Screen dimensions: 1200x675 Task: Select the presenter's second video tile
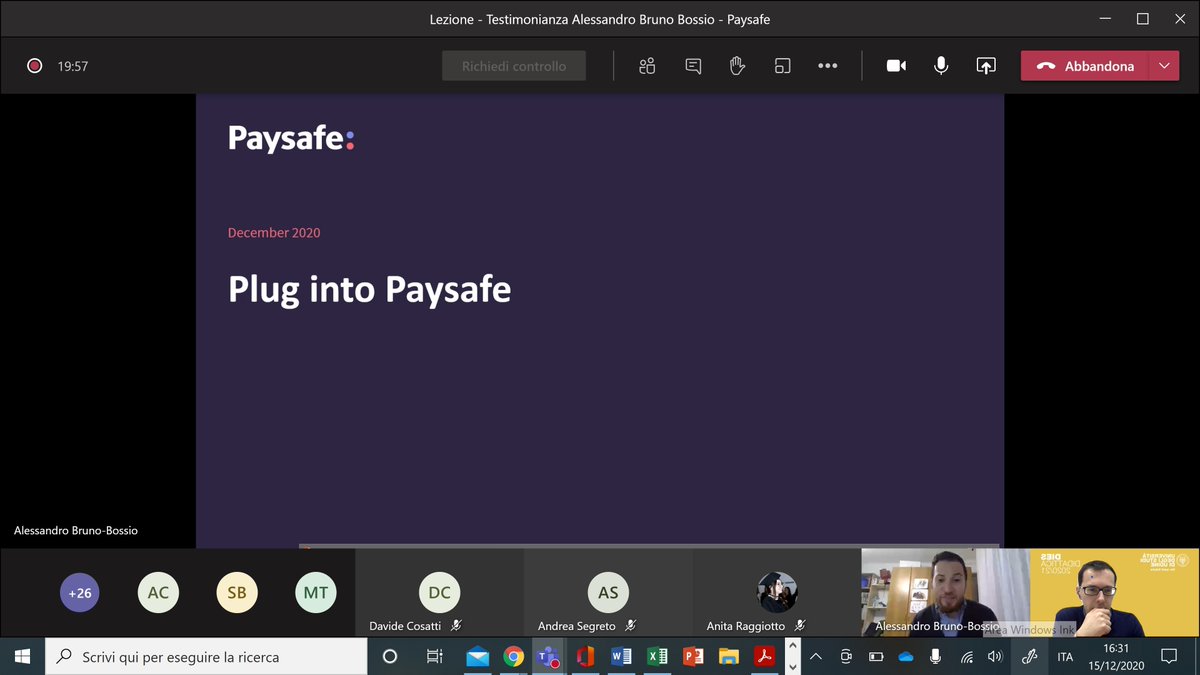pyautogui.click(x=1114, y=593)
